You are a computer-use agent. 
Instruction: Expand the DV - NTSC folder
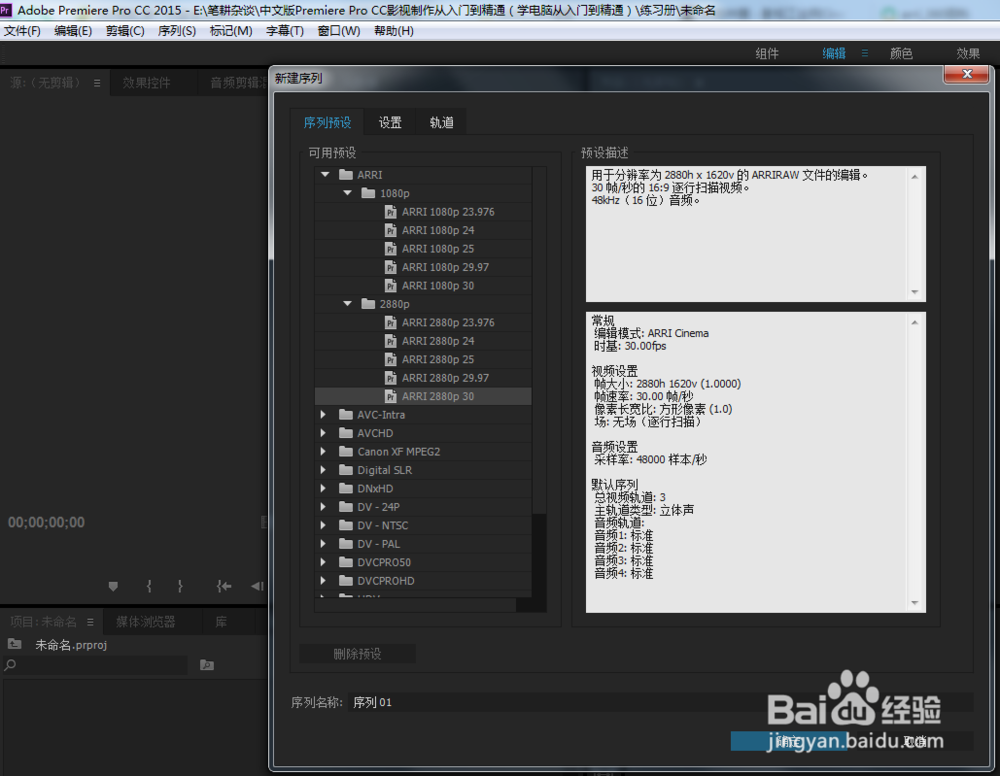click(x=323, y=525)
